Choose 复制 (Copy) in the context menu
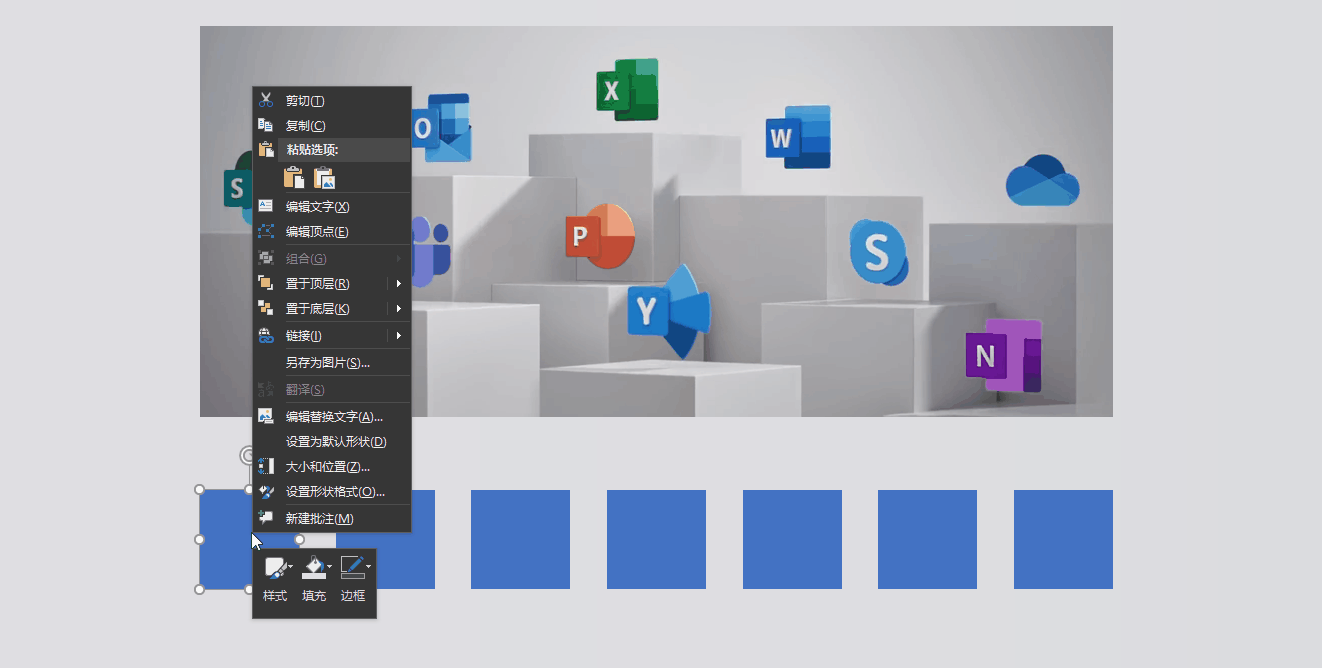 (331, 125)
